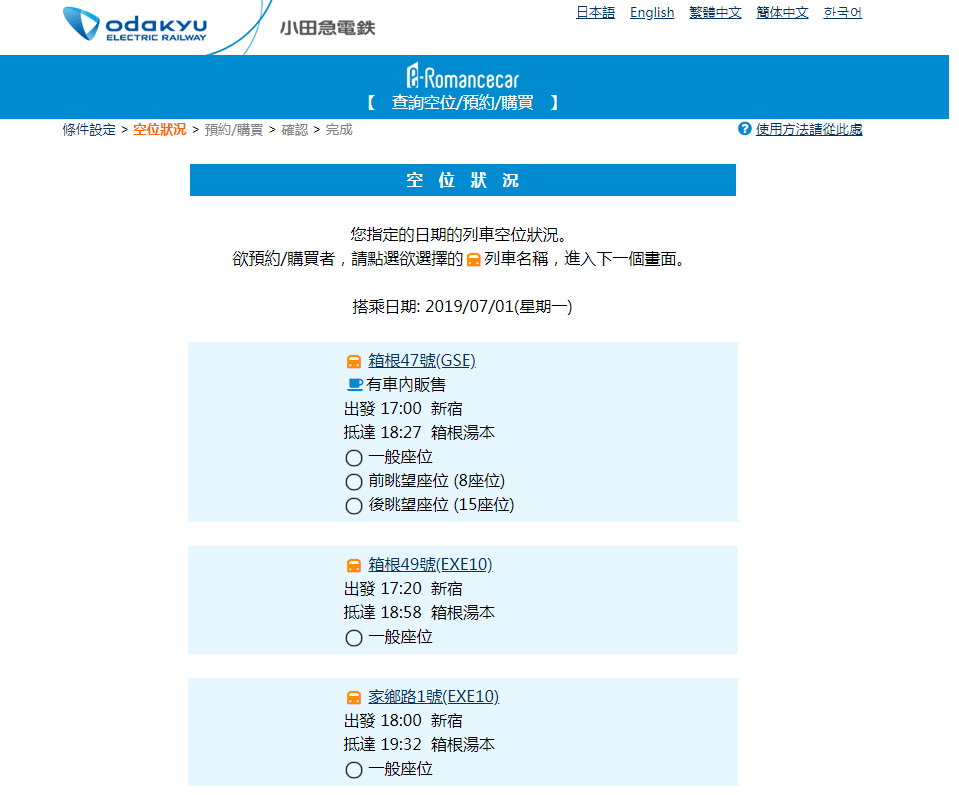Switch language to 簡体中文
Screen dimensions: 959x795
pyautogui.click(x=782, y=12)
